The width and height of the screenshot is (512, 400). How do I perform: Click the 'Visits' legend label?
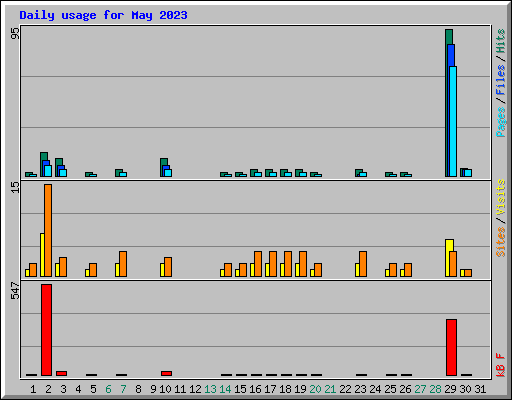pos(500,197)
